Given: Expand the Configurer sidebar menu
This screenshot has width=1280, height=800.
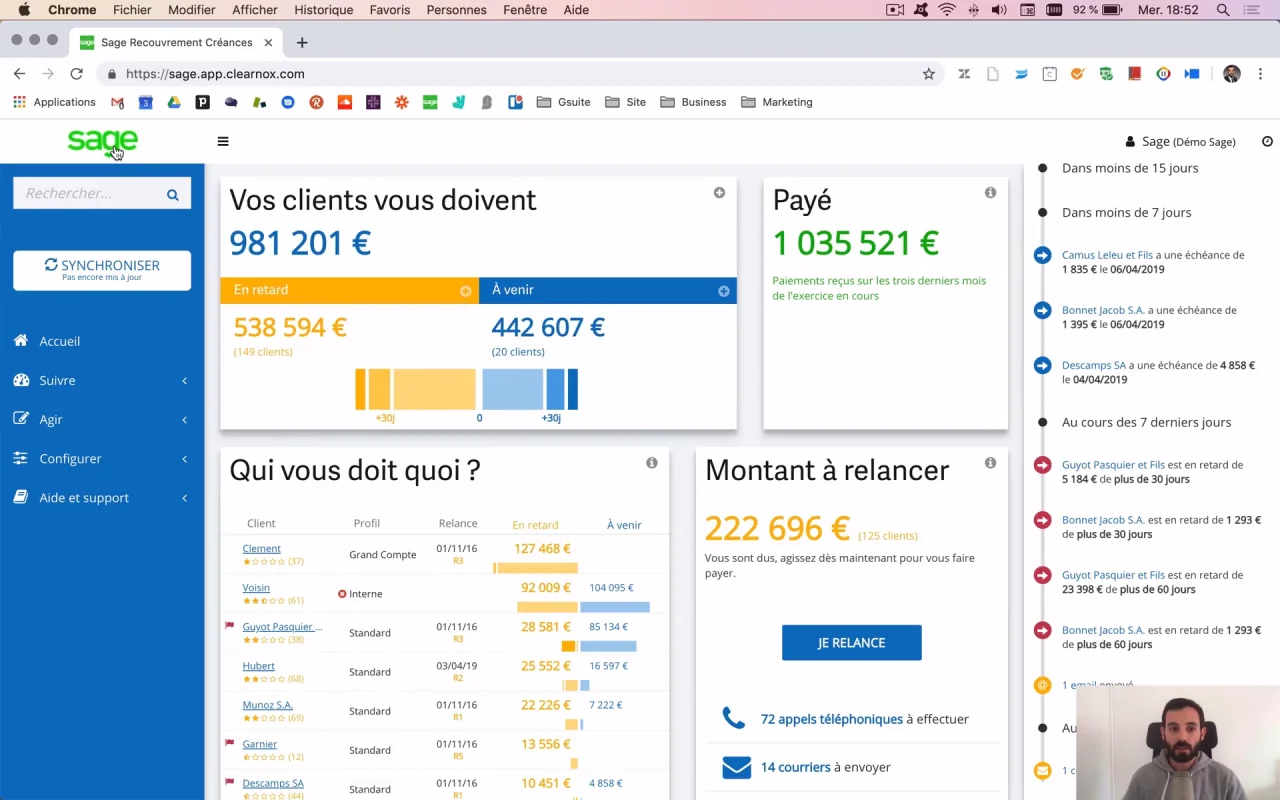Looking at the screenshot, I should click(x=102, y=458).
